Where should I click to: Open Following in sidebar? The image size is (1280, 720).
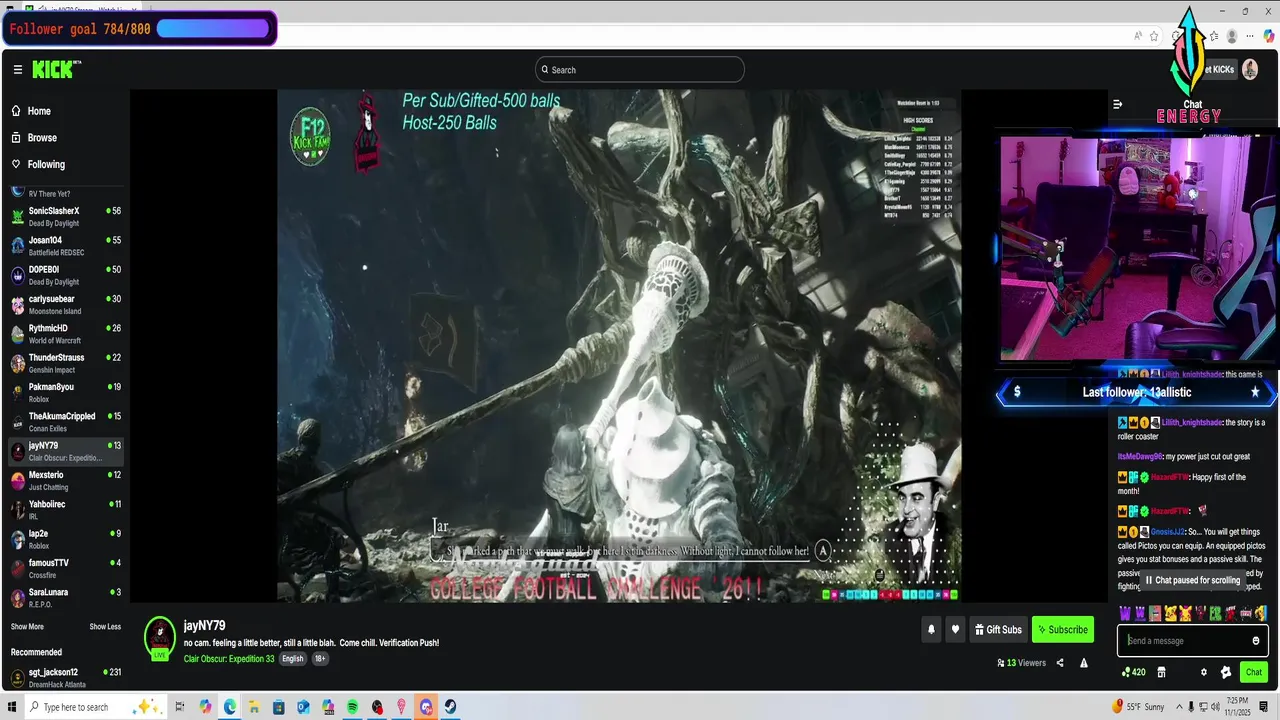[x=46, y=164]
